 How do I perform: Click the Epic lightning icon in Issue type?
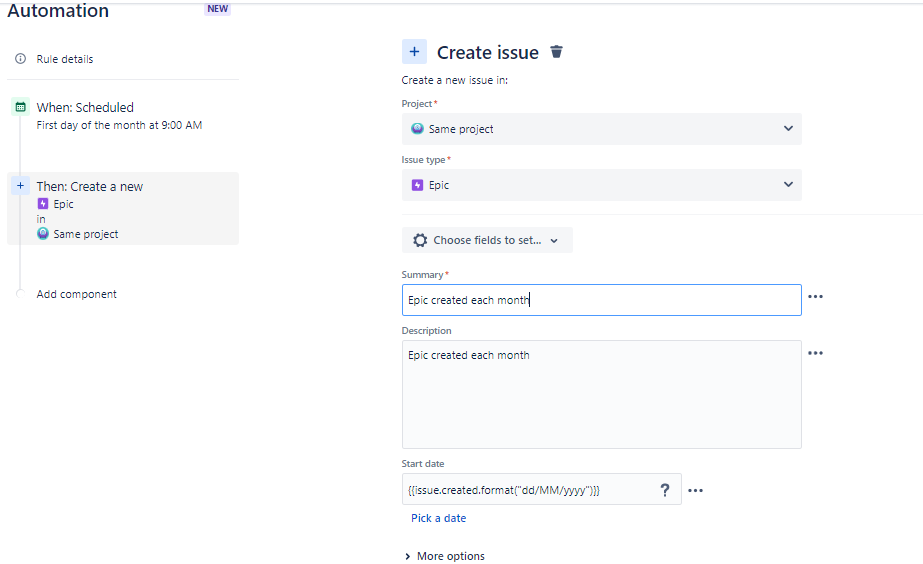point(417,185)
